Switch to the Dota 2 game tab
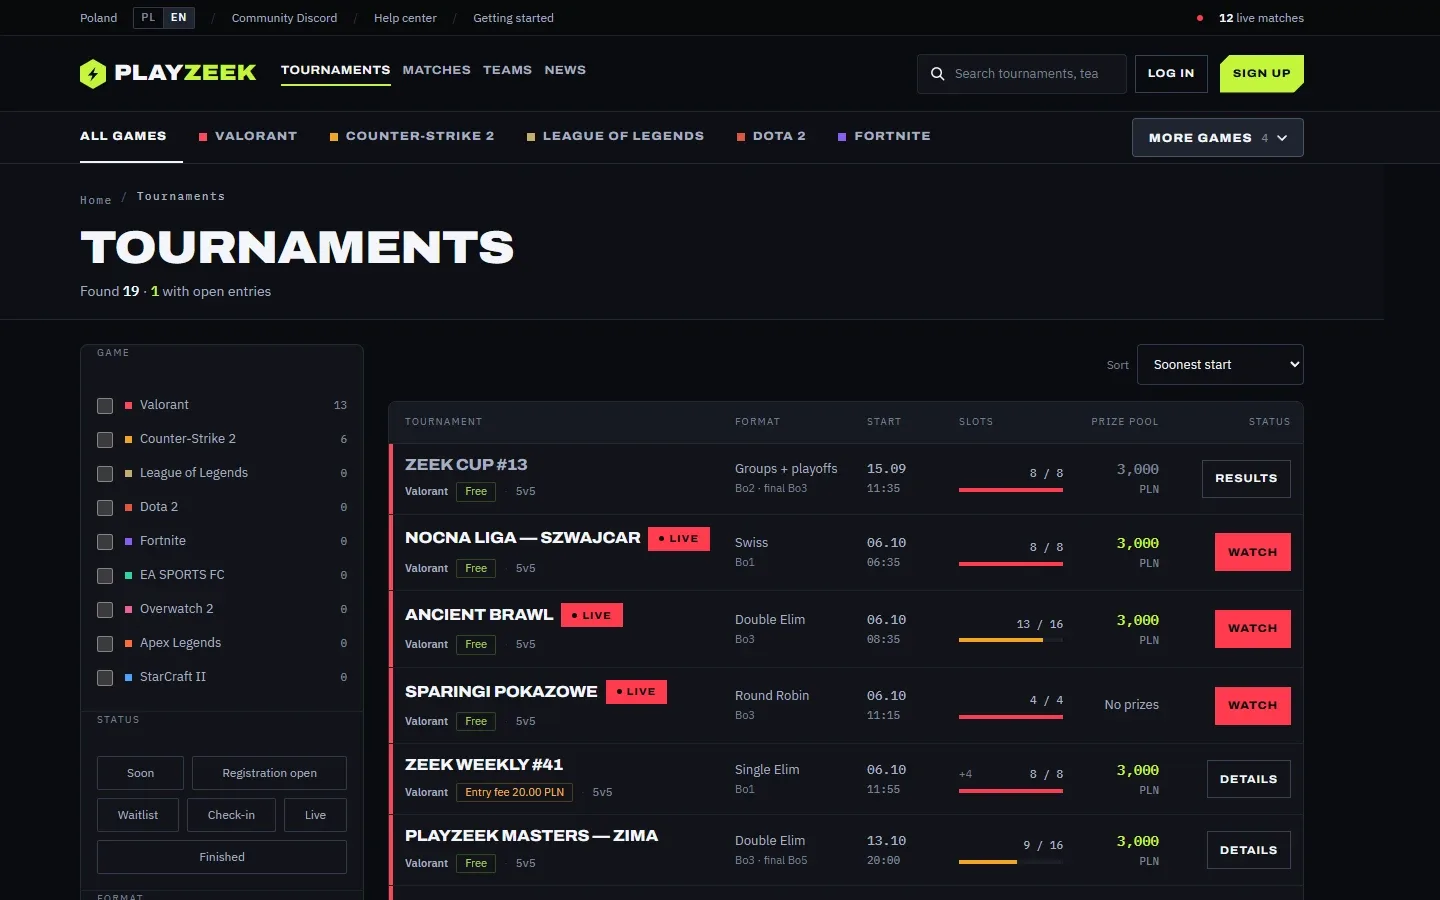Viewport: 1440px width, 900px height. click(x=771, y=137)
